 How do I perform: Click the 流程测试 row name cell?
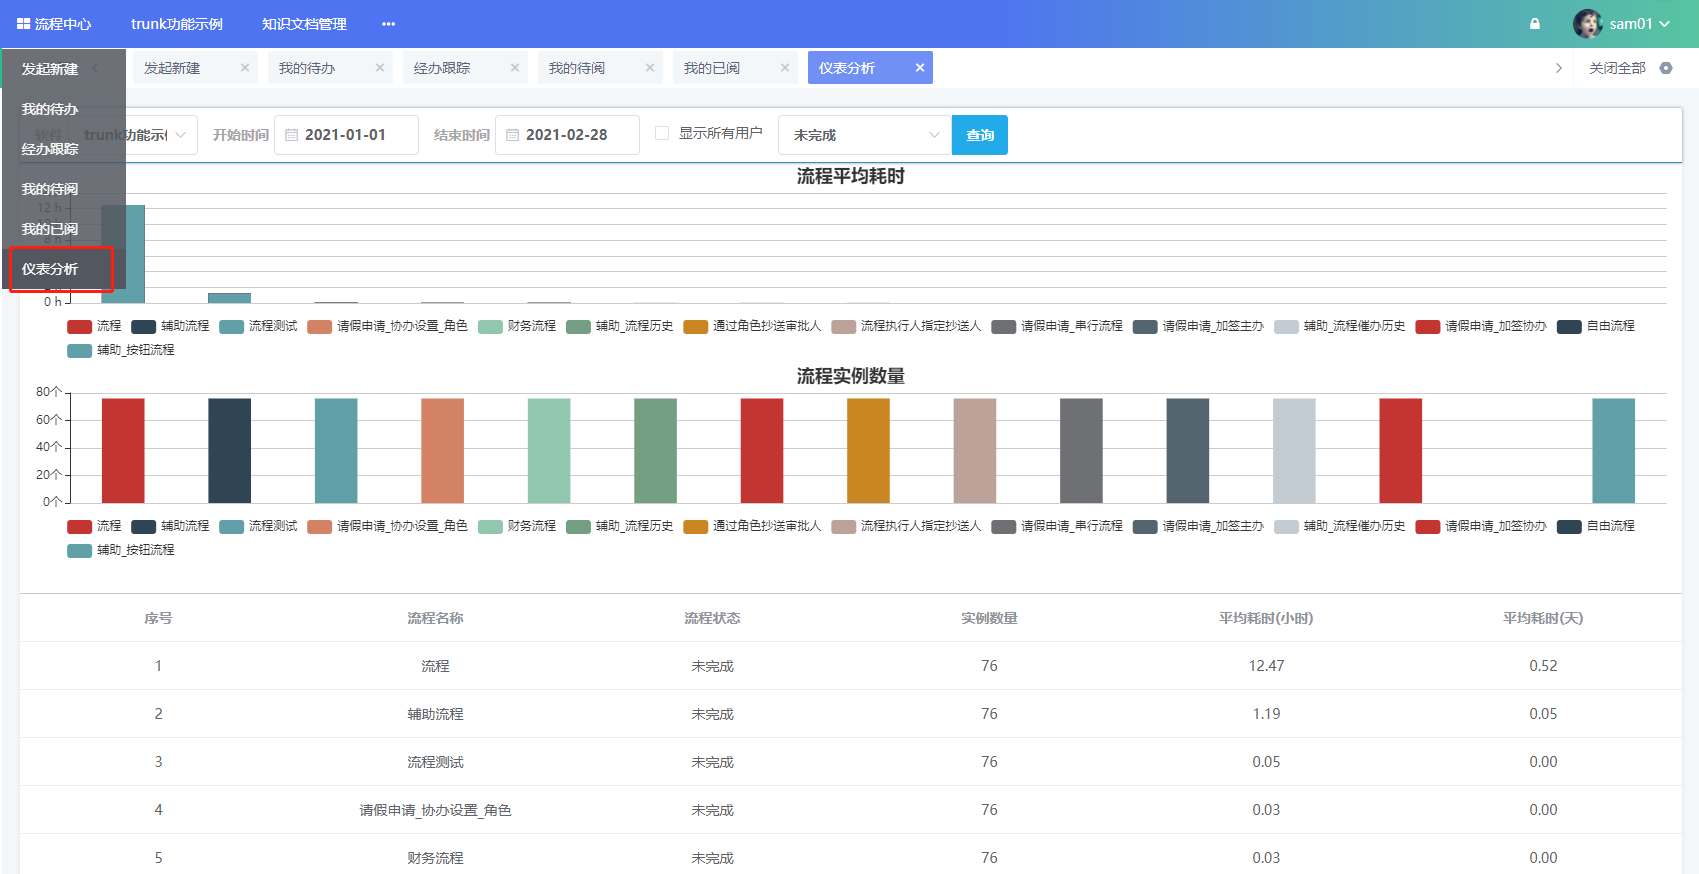[435, 762]
